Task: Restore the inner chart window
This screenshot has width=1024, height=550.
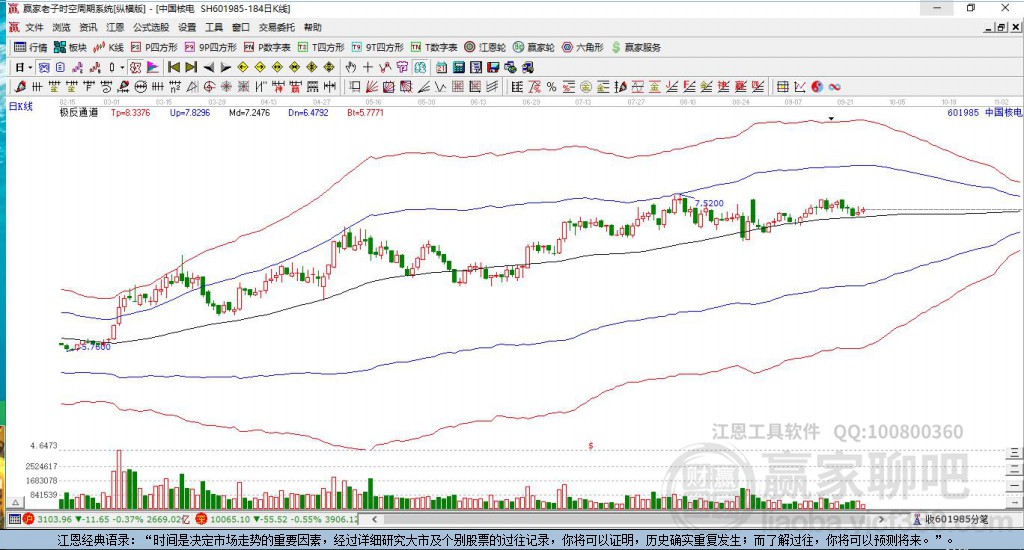Action: pyautogui.click(x=1001, y=27)
